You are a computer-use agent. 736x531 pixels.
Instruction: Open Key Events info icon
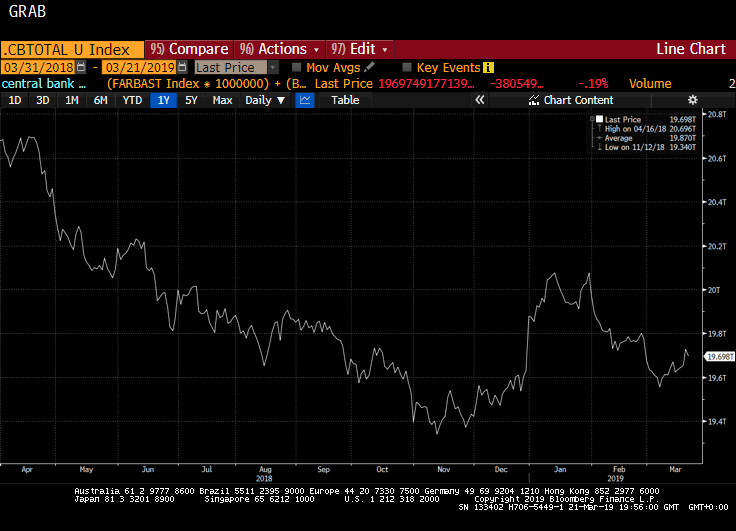click(489, 68)
